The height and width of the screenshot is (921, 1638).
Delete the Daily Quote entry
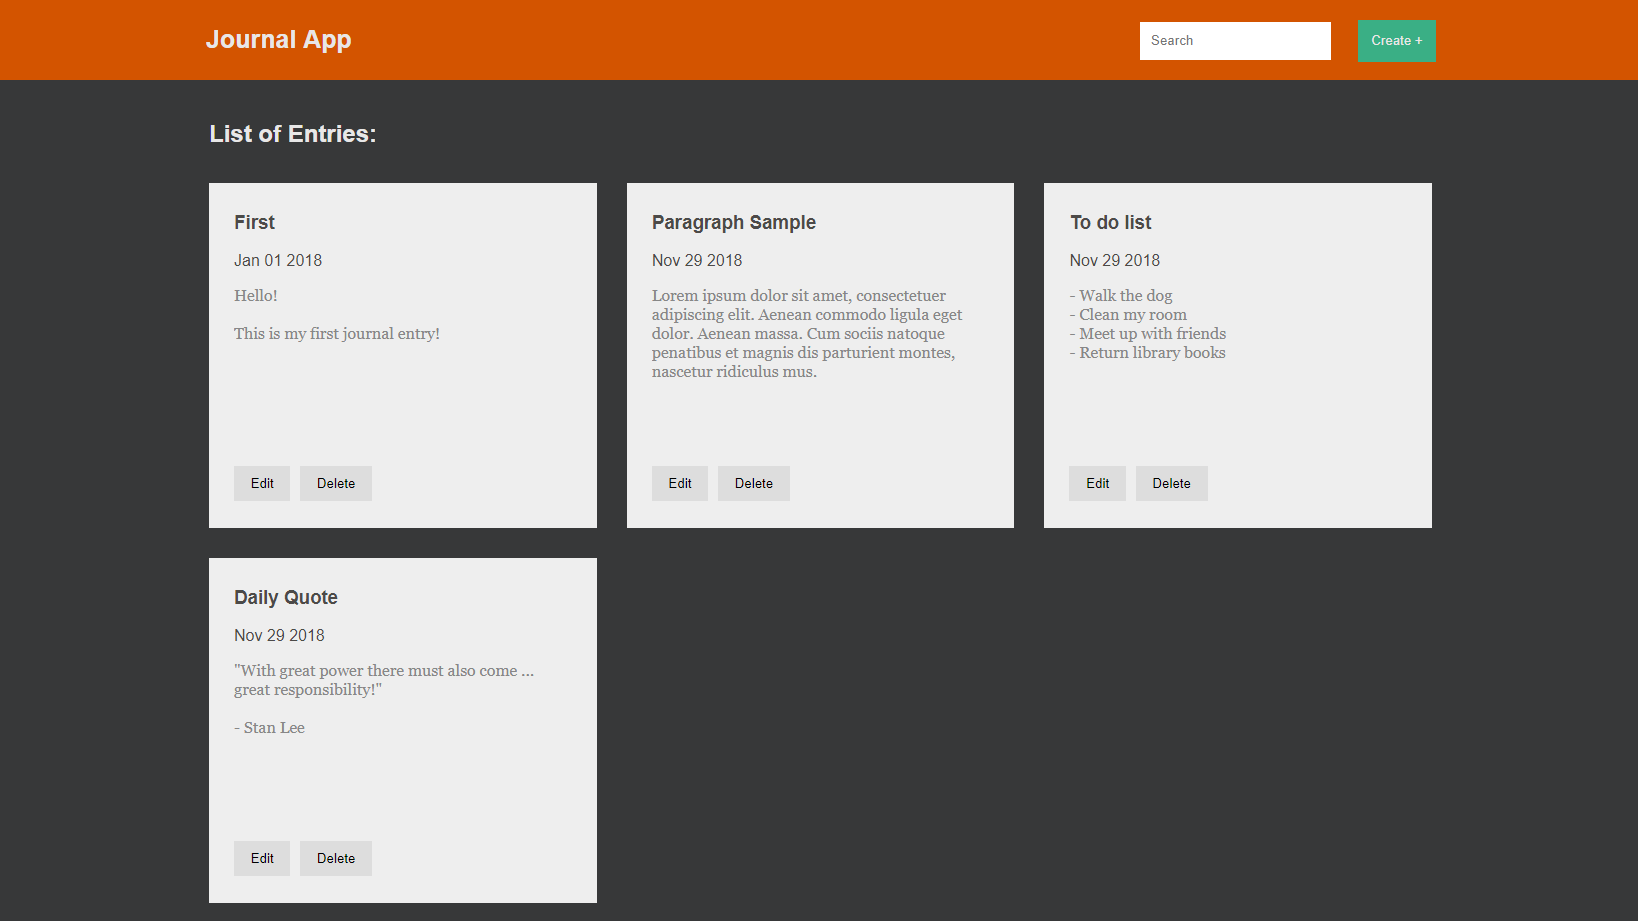pos(336,858)
